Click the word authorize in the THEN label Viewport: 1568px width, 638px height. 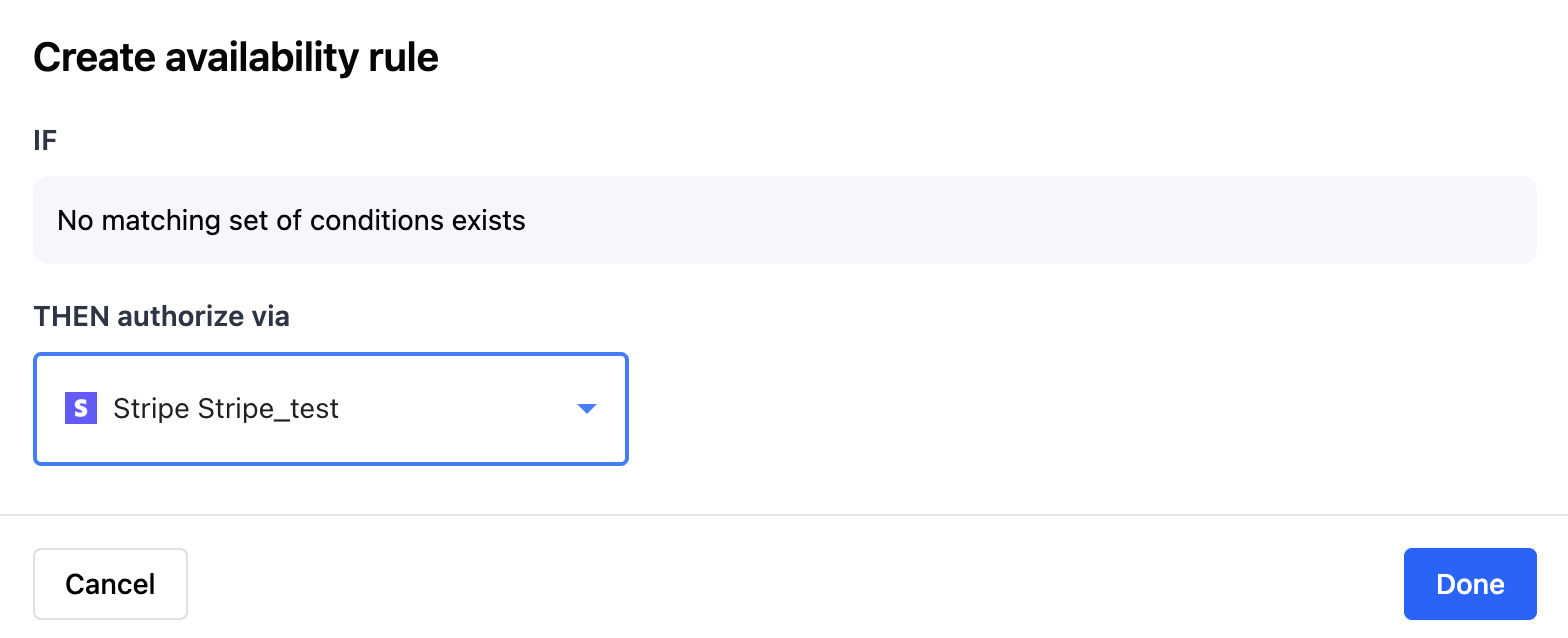177,317
